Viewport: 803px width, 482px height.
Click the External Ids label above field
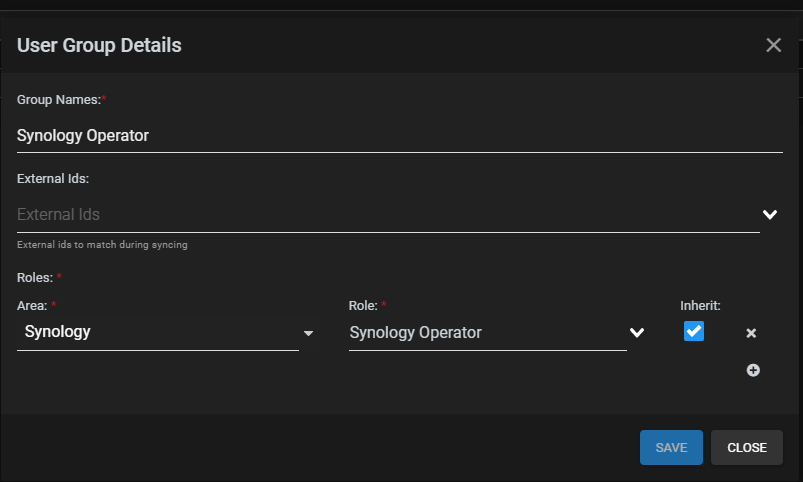pyautogui.click(x=53, y=178)
